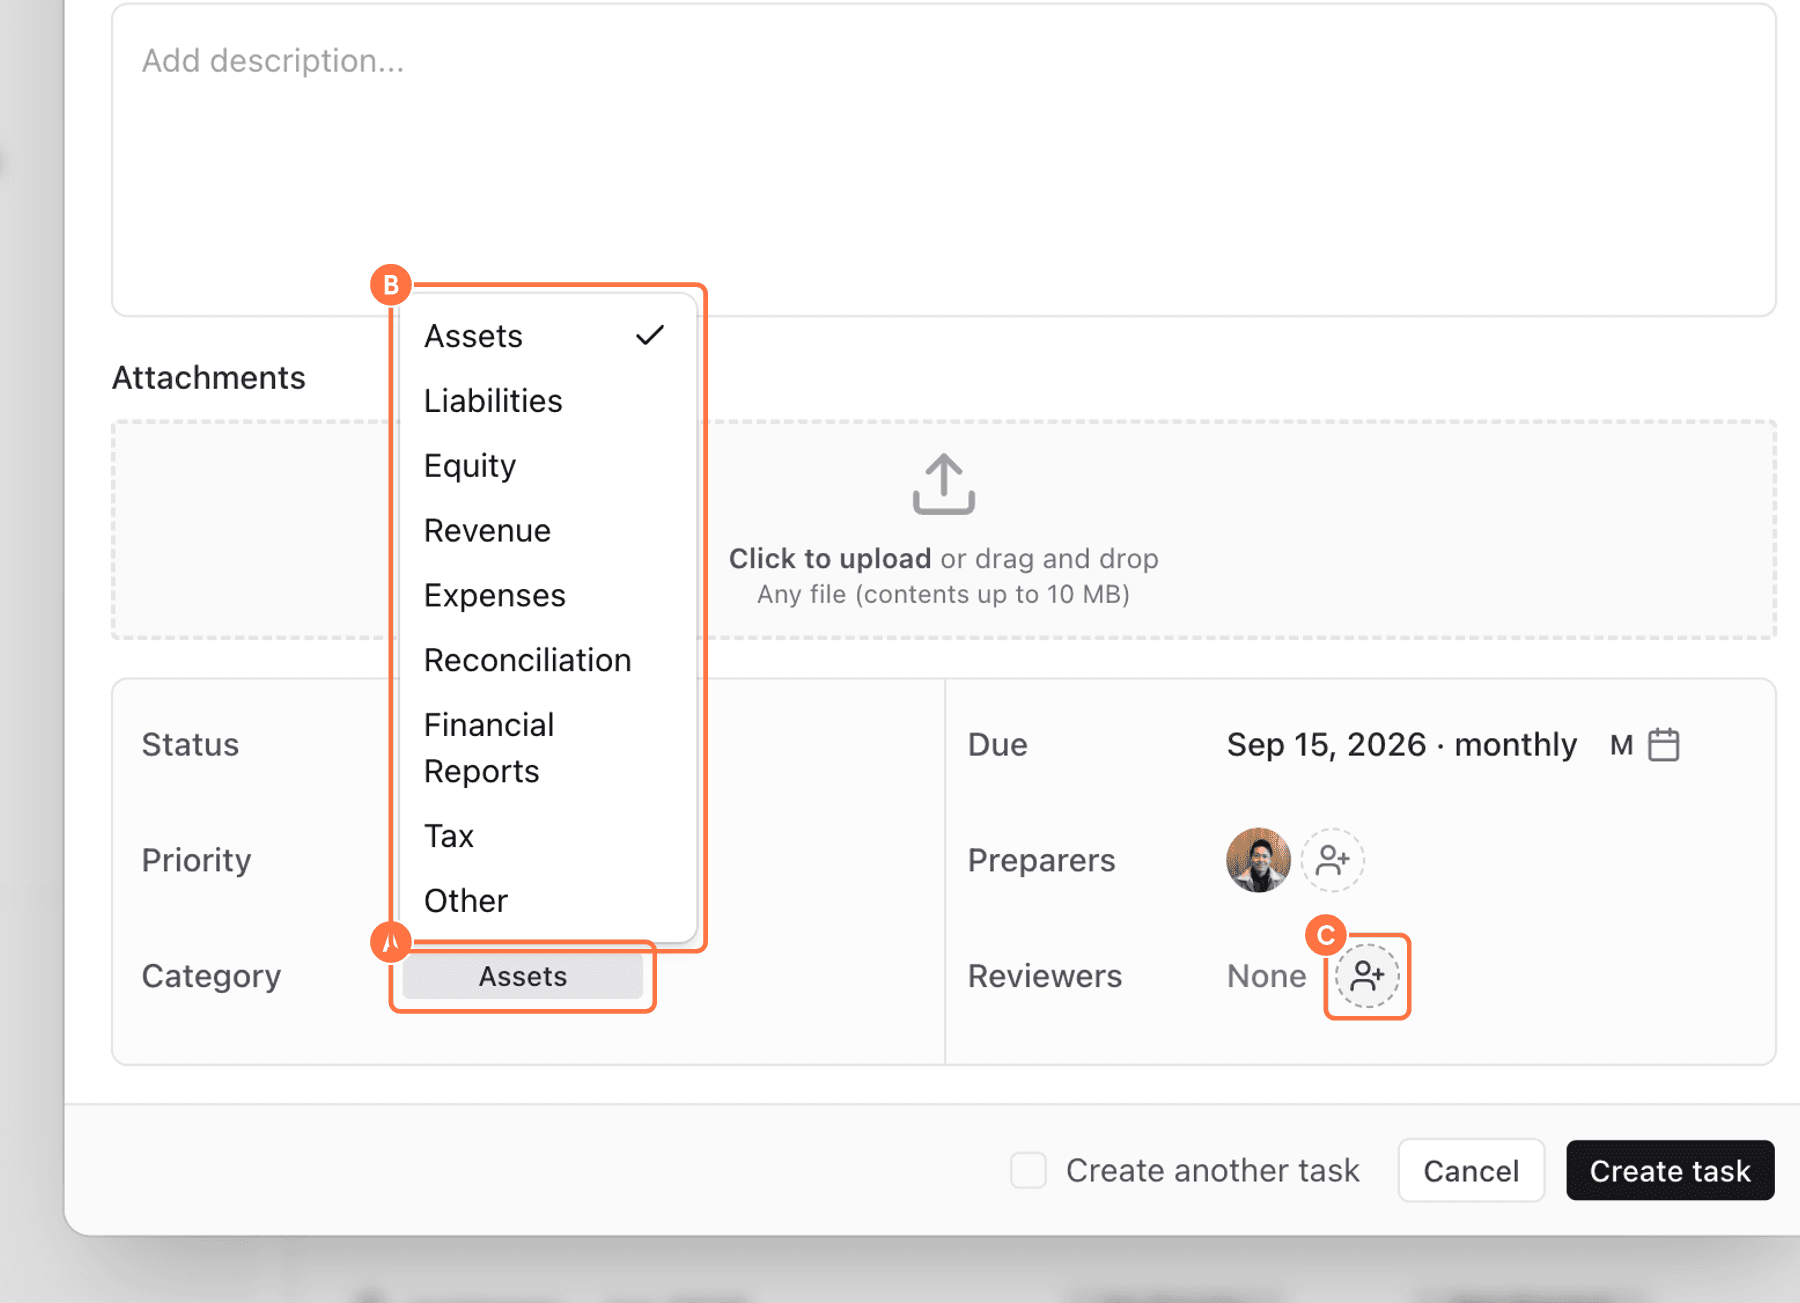1800x1303 pixels.
Task: Click the Priority field label
Action: (x=196, y=860)
